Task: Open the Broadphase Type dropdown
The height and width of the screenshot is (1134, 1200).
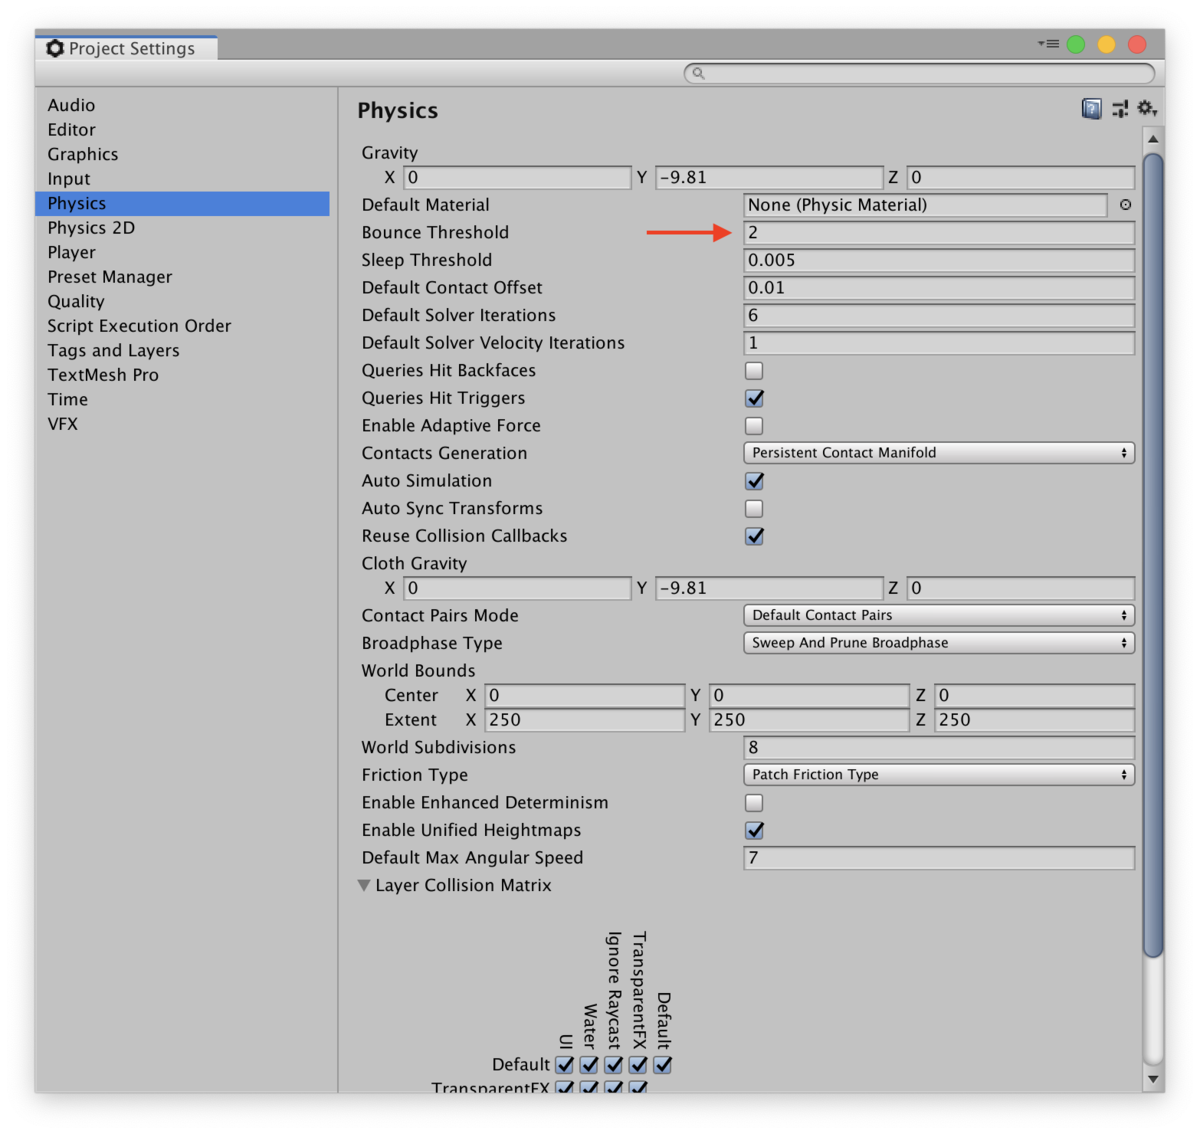Action: click(x=939, y=643)
